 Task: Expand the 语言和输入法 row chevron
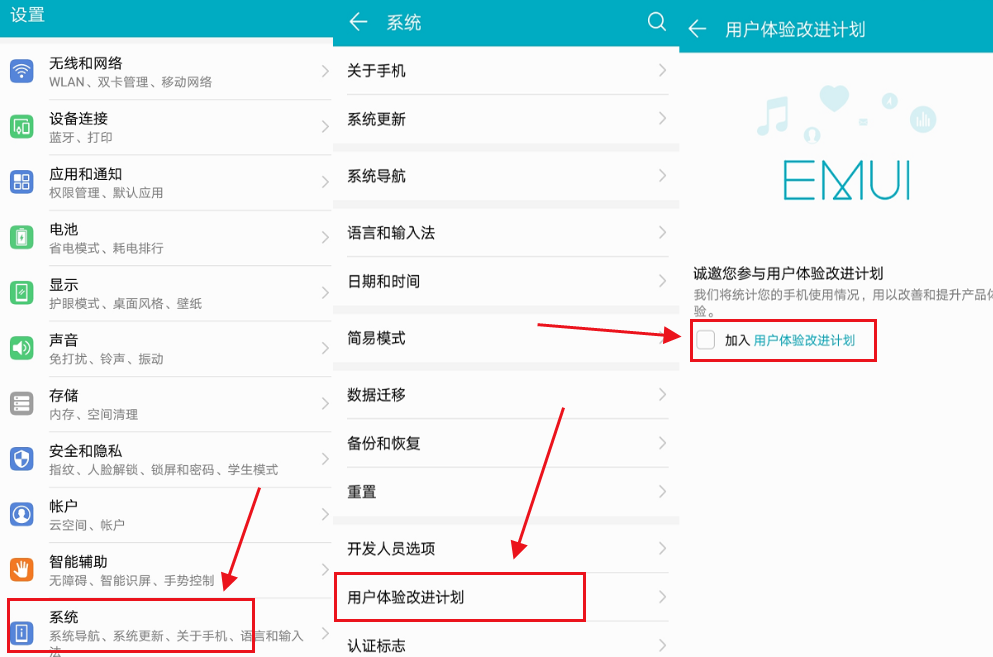pyautogui.click(x=662, y=233)
